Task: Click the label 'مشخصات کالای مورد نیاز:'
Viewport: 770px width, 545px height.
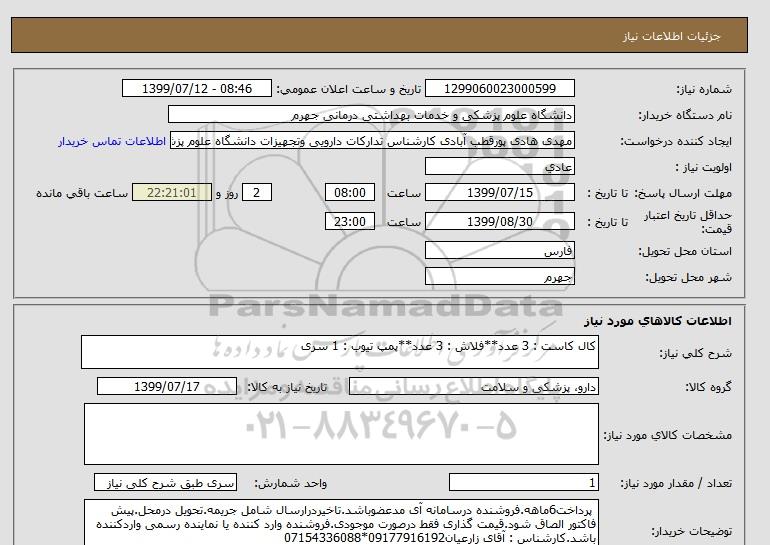Action: (x=668, y=435)
